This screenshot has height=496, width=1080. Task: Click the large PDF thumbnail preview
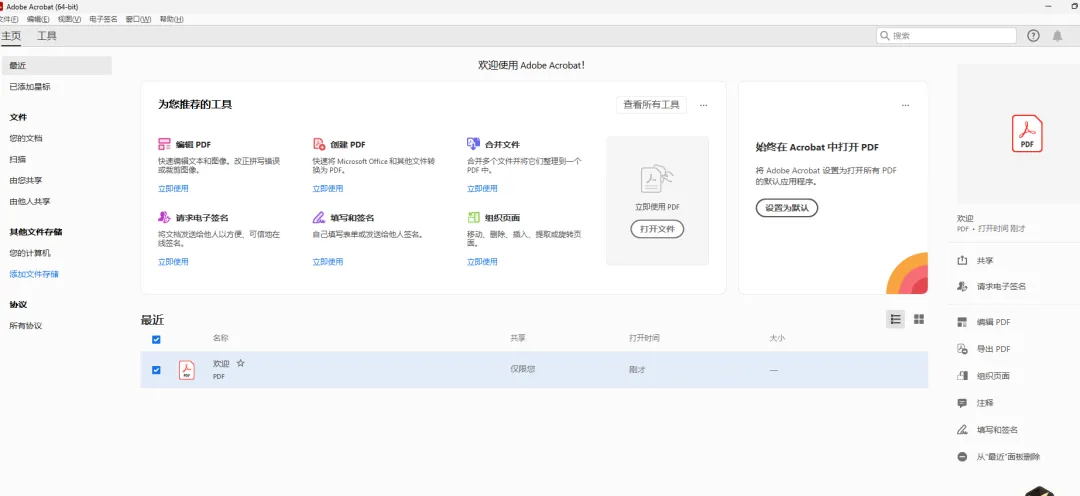click(x=1026, y=134)
